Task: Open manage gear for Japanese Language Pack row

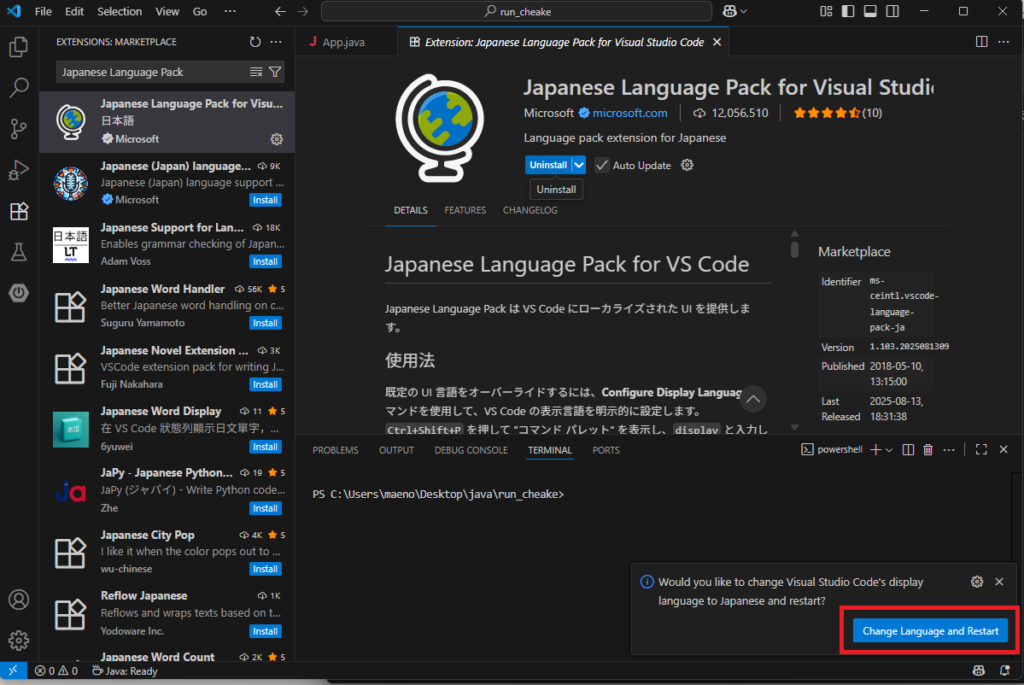Action: [277, 139]
